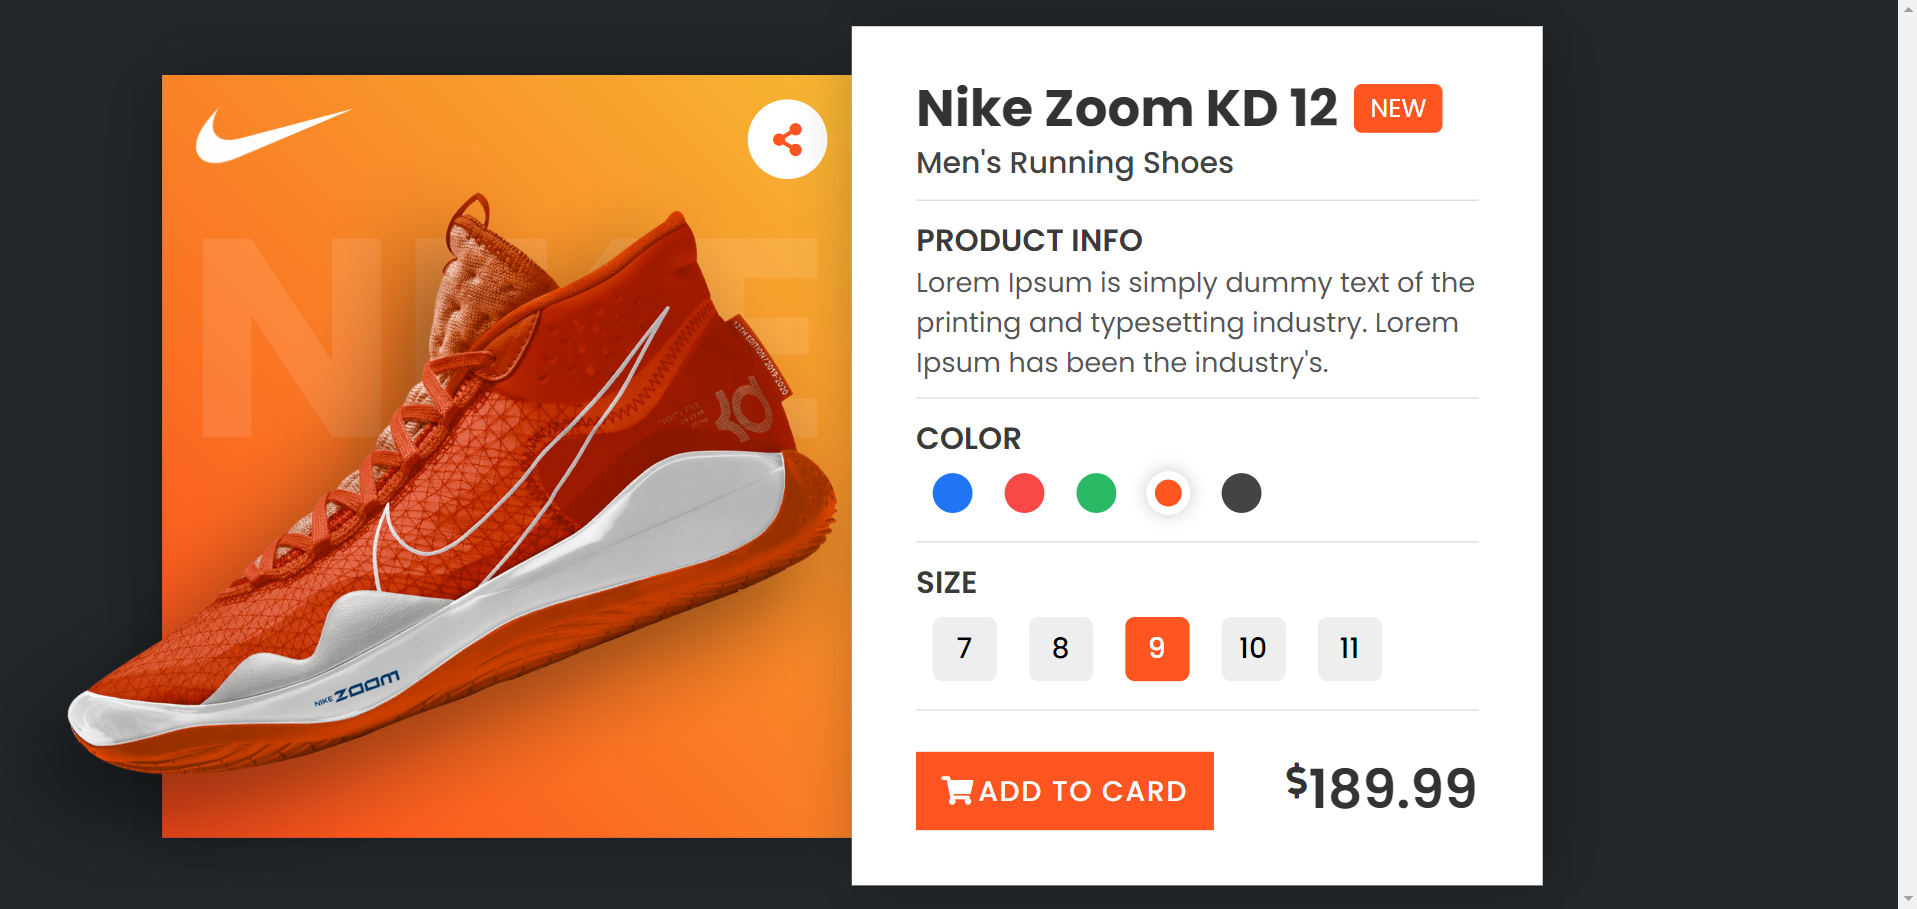Choose shoe size 8
Viewport: 1917px width, 909px height.
pyautogui.click(x=1060, y=649)
